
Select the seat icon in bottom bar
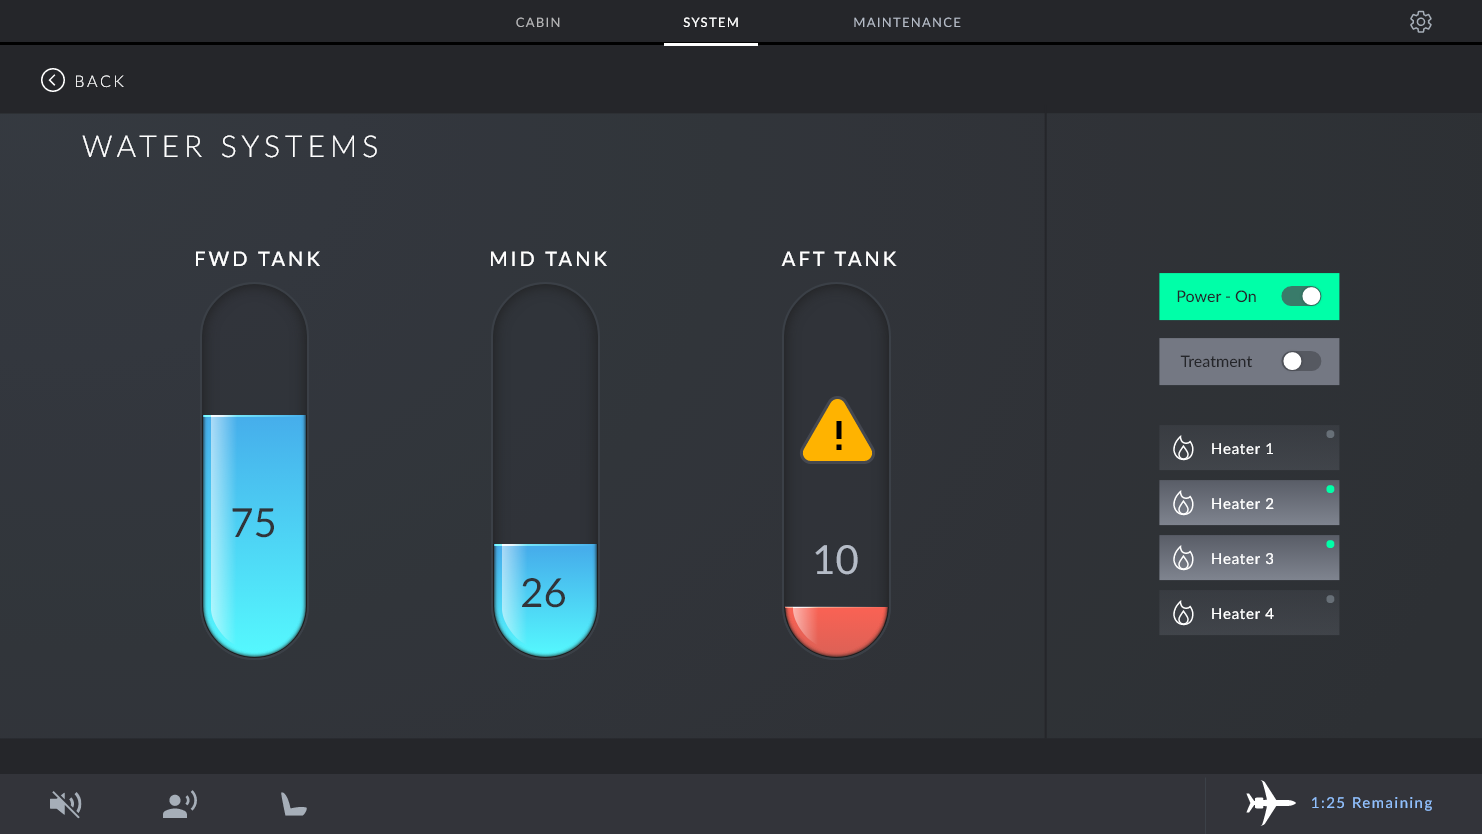click(293, 803)
